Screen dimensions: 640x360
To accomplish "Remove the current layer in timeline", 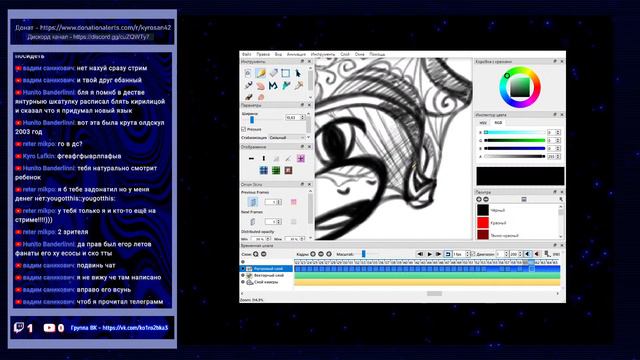I will (x=264, y=254).
